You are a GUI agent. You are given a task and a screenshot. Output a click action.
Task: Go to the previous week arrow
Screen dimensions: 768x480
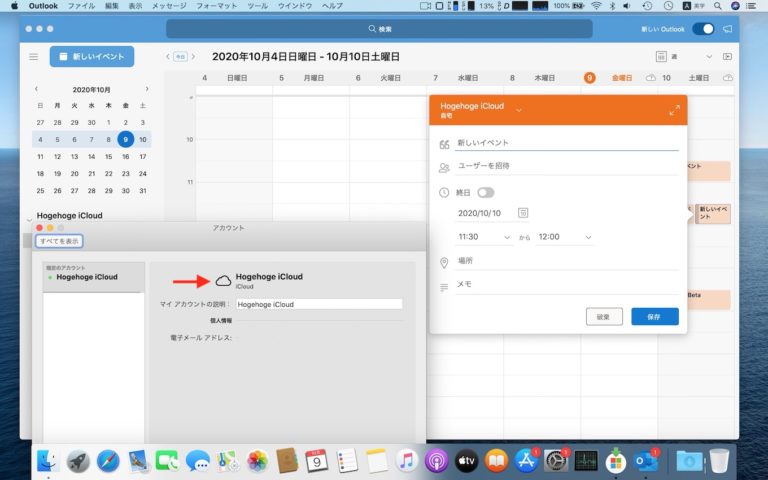(x=168, y=57)
